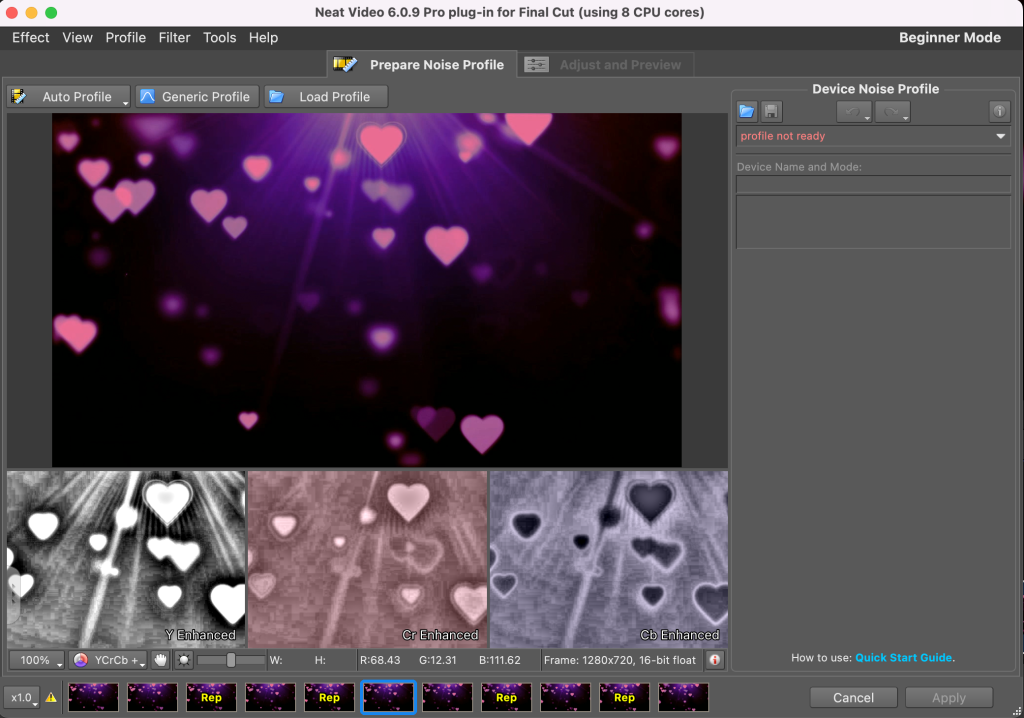Click the save profile floppy disk icon
The image size is (1024, 718).
[x=771, y=111]
